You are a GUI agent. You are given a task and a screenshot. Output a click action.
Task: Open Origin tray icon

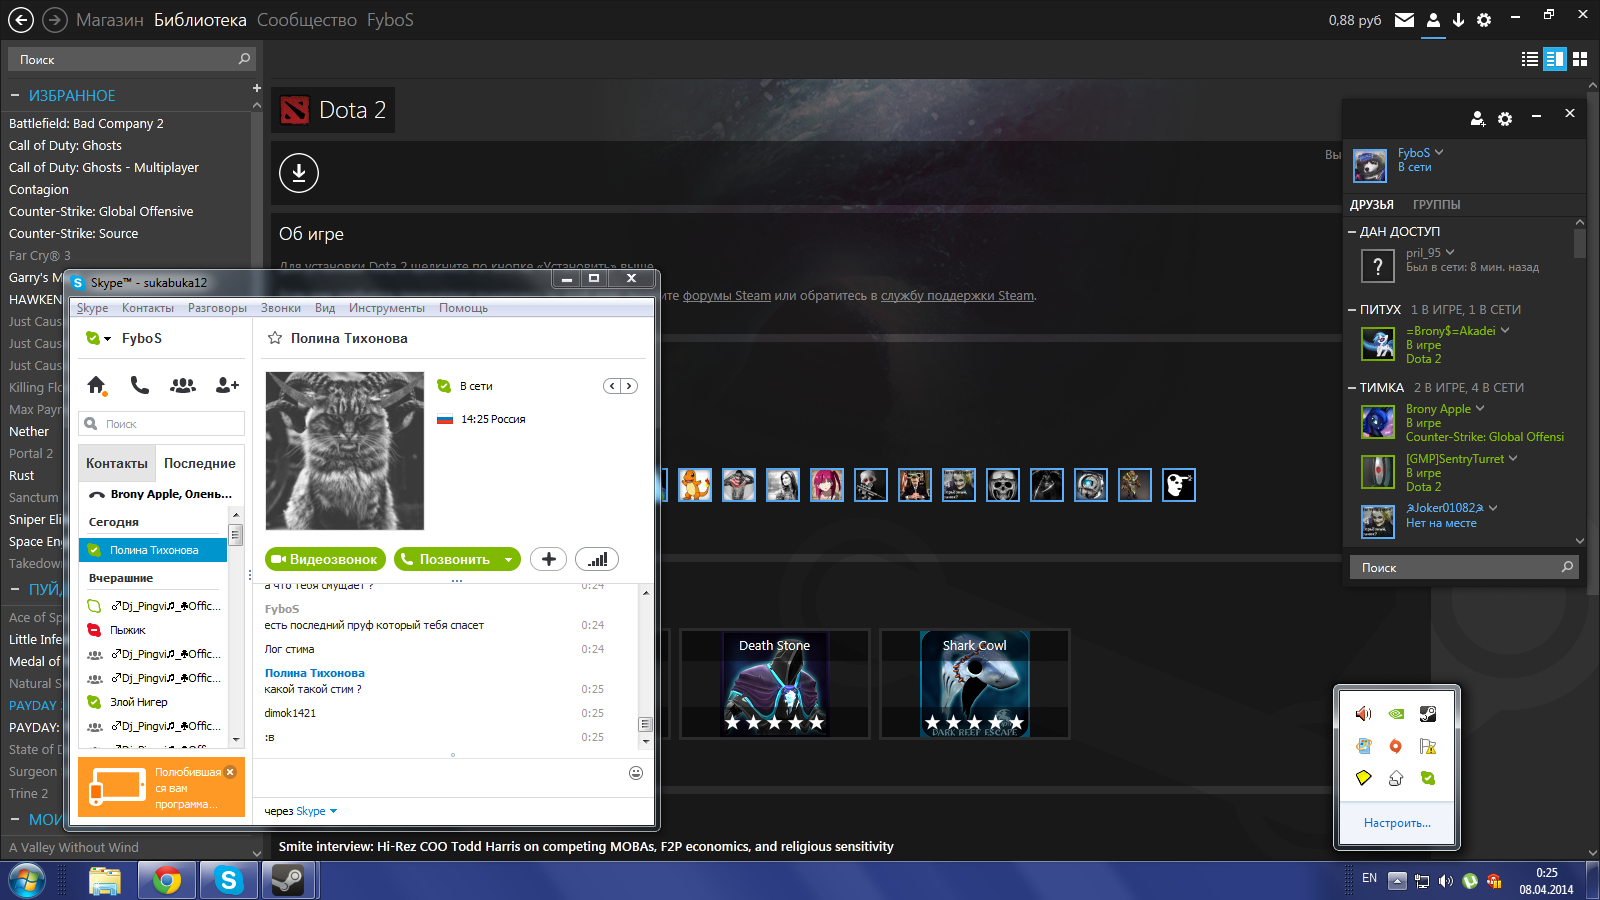pyautogui.click(x=1396, y=746)
